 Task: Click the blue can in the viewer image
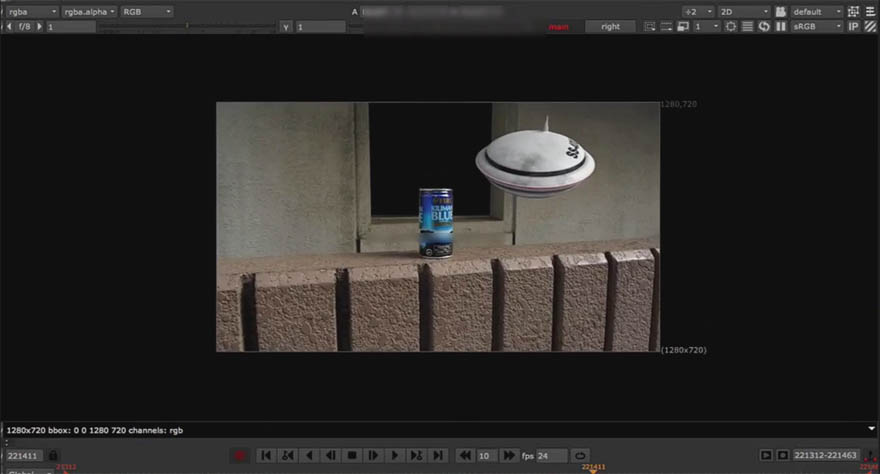436,223
